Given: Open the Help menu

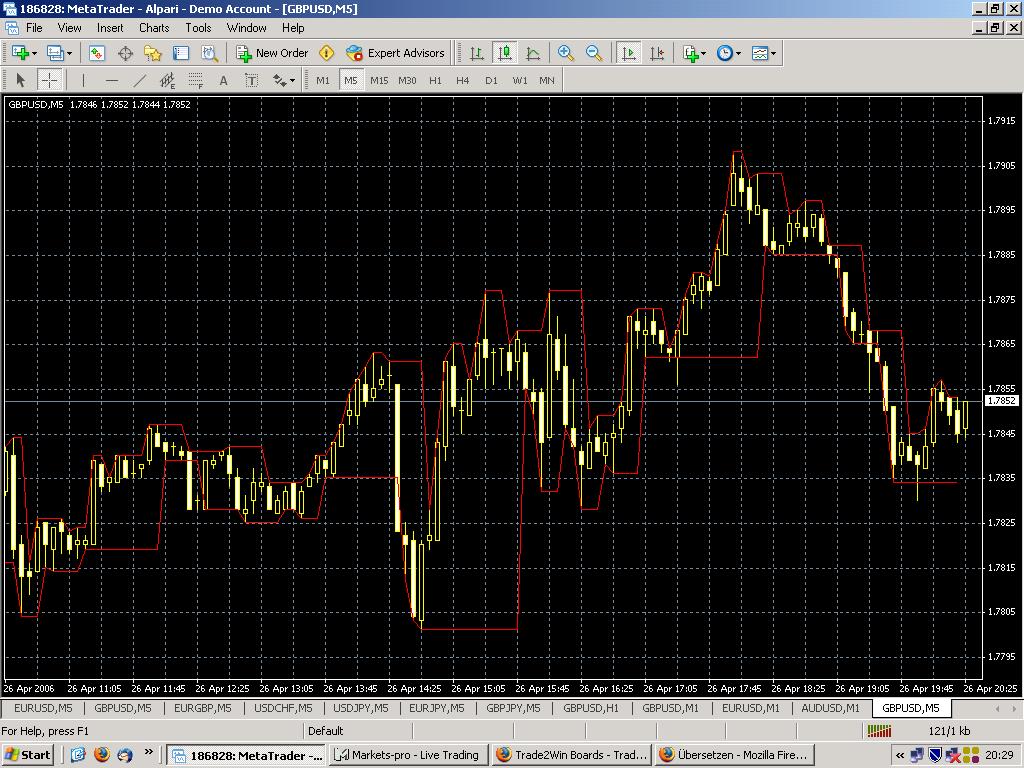Looking at the screenshot, I should [x=293, y=27].
